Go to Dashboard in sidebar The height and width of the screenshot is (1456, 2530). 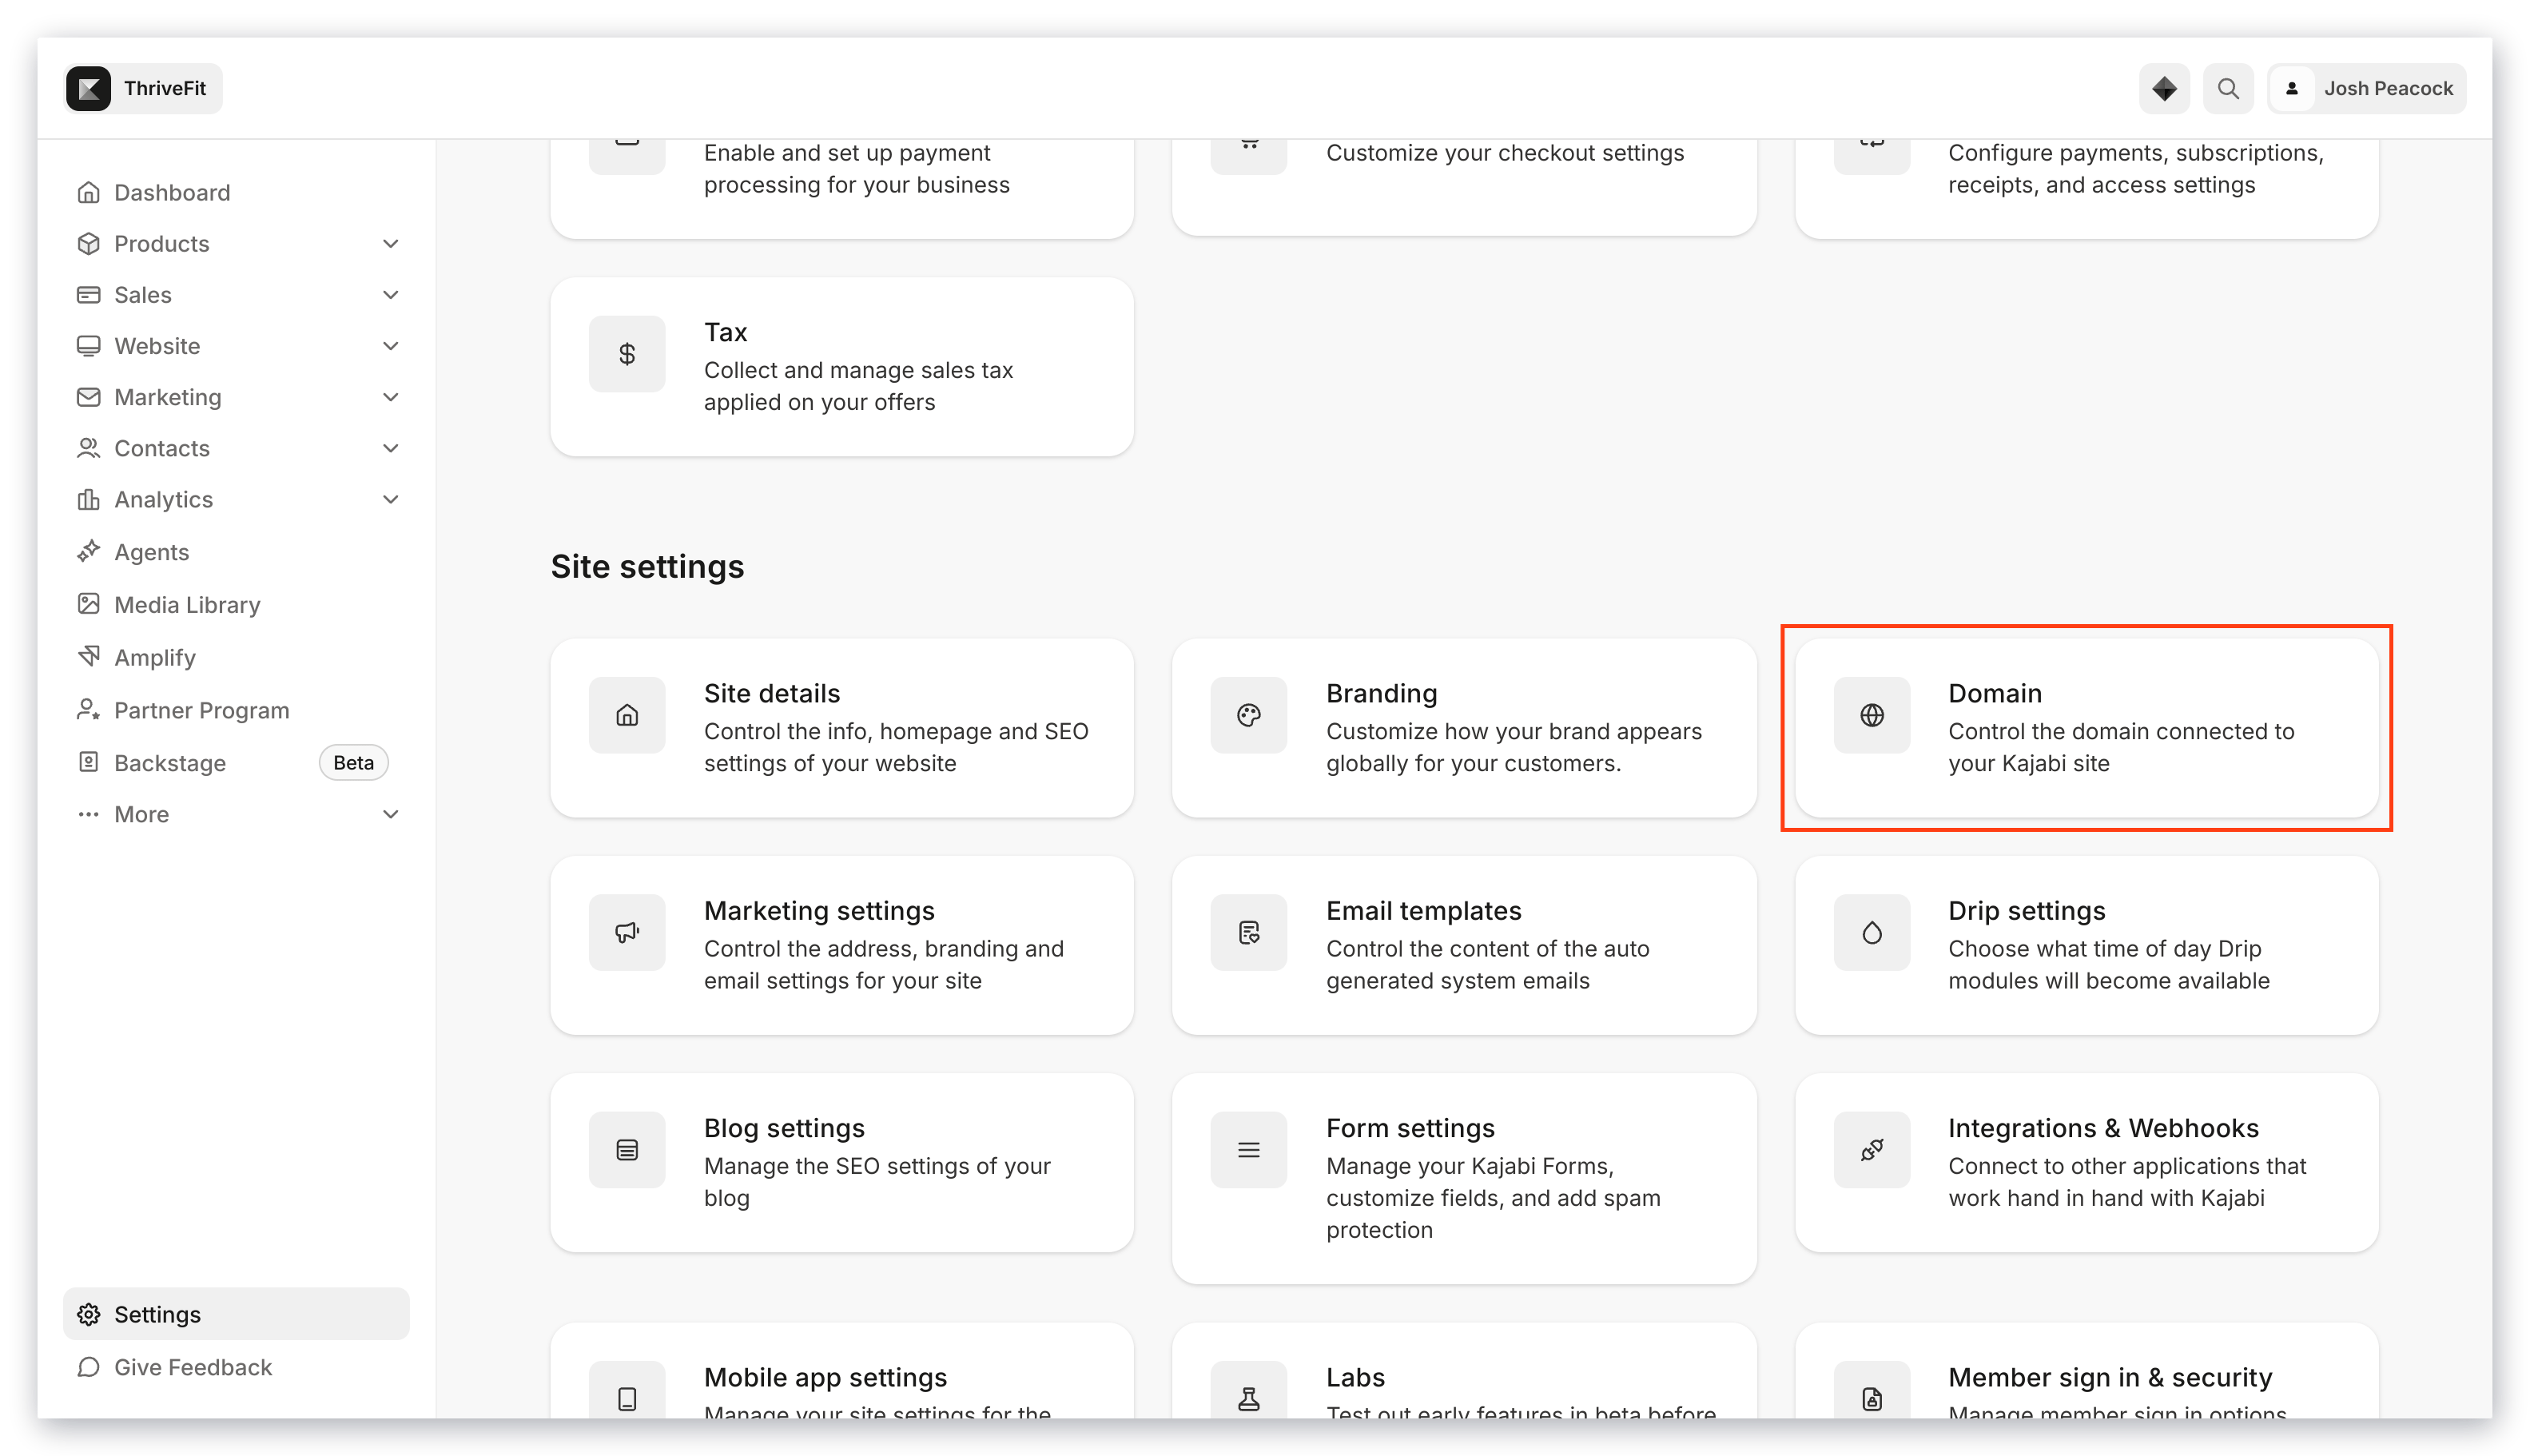171,192
